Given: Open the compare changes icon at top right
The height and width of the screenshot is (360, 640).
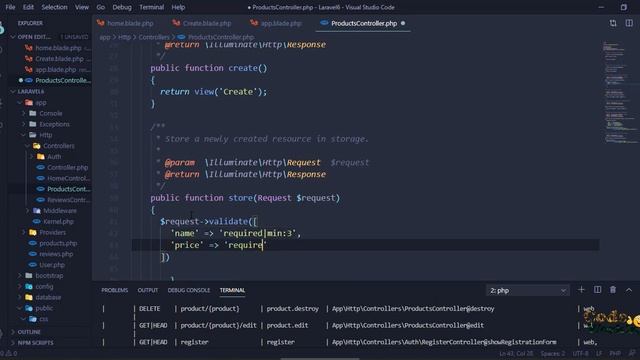Looking at the screenshot, I should [613, 23].
